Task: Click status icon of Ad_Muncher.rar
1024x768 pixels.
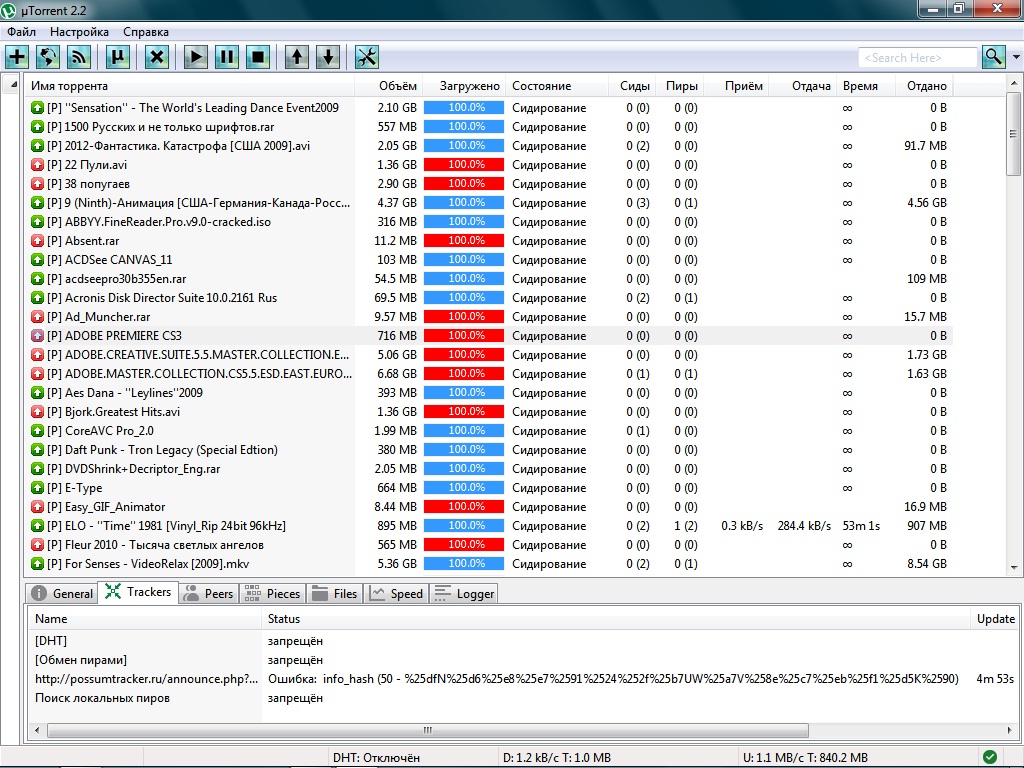Action: pos(37,317)
